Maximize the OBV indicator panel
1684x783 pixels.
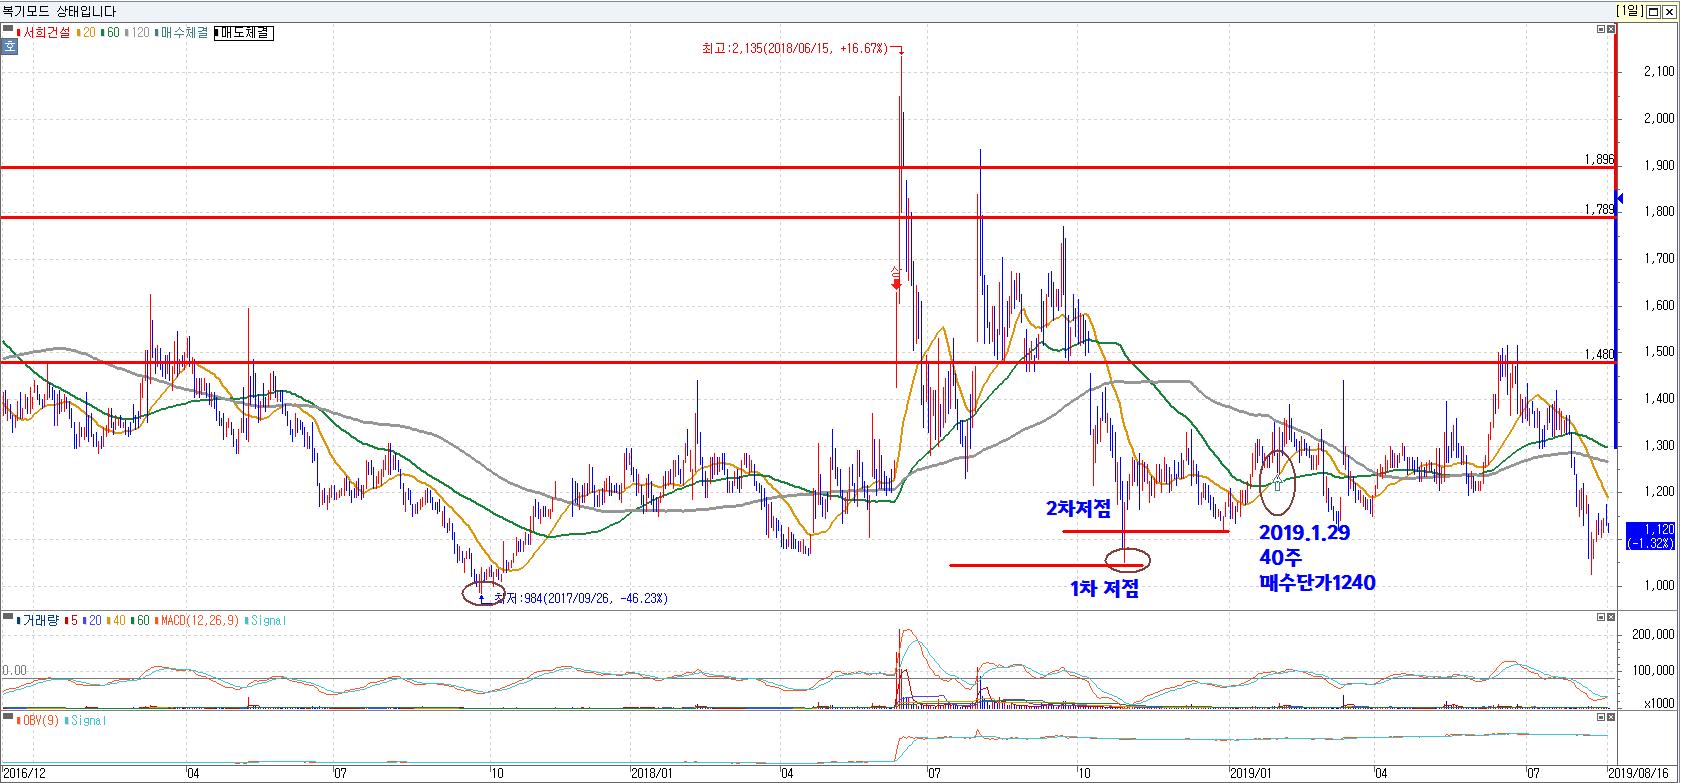1599,718
